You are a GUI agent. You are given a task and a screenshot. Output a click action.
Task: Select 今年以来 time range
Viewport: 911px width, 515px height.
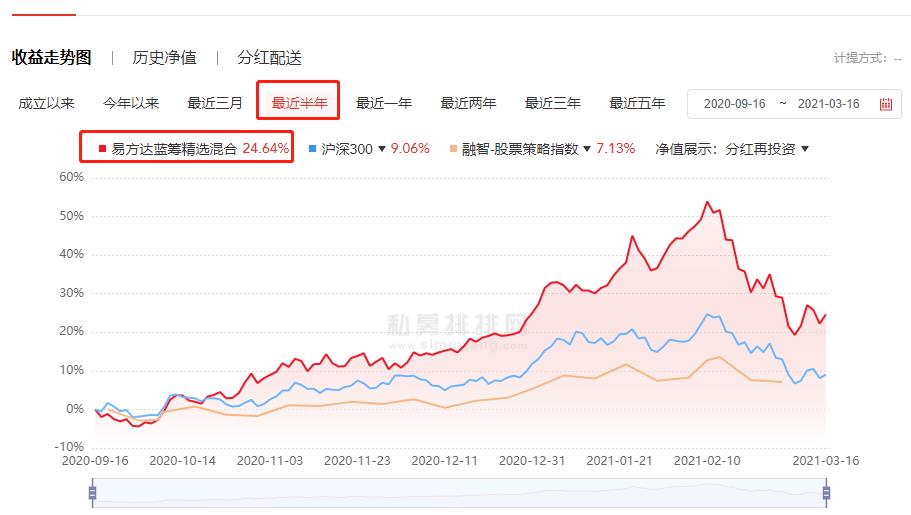click(x=131, y=103)
